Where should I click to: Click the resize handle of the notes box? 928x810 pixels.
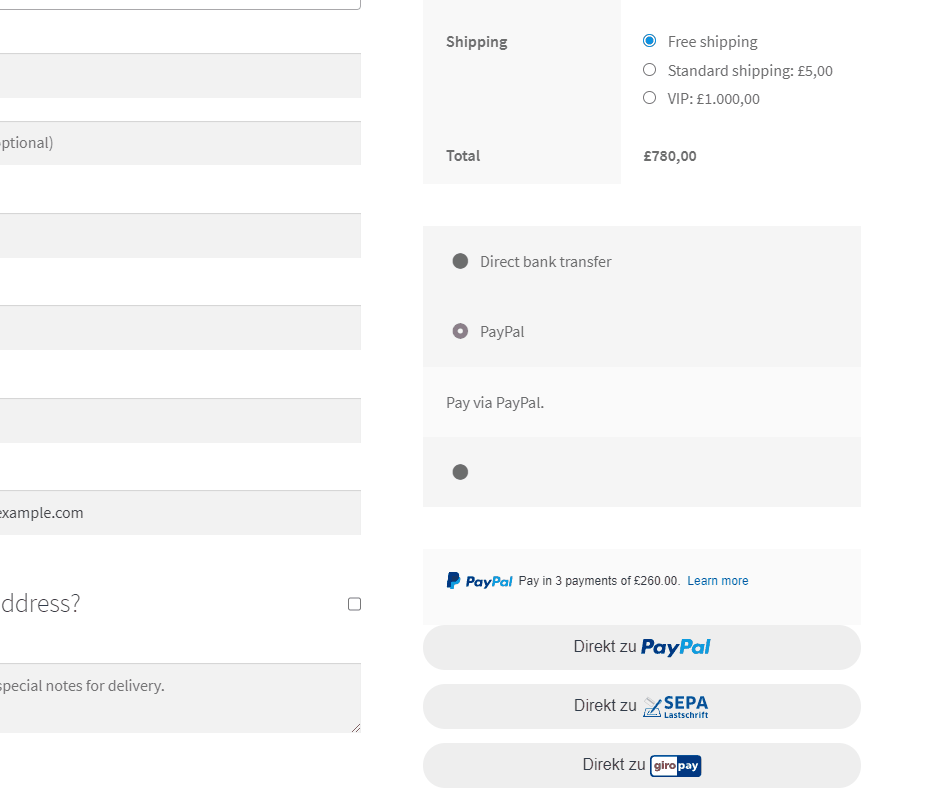(356, 728)
